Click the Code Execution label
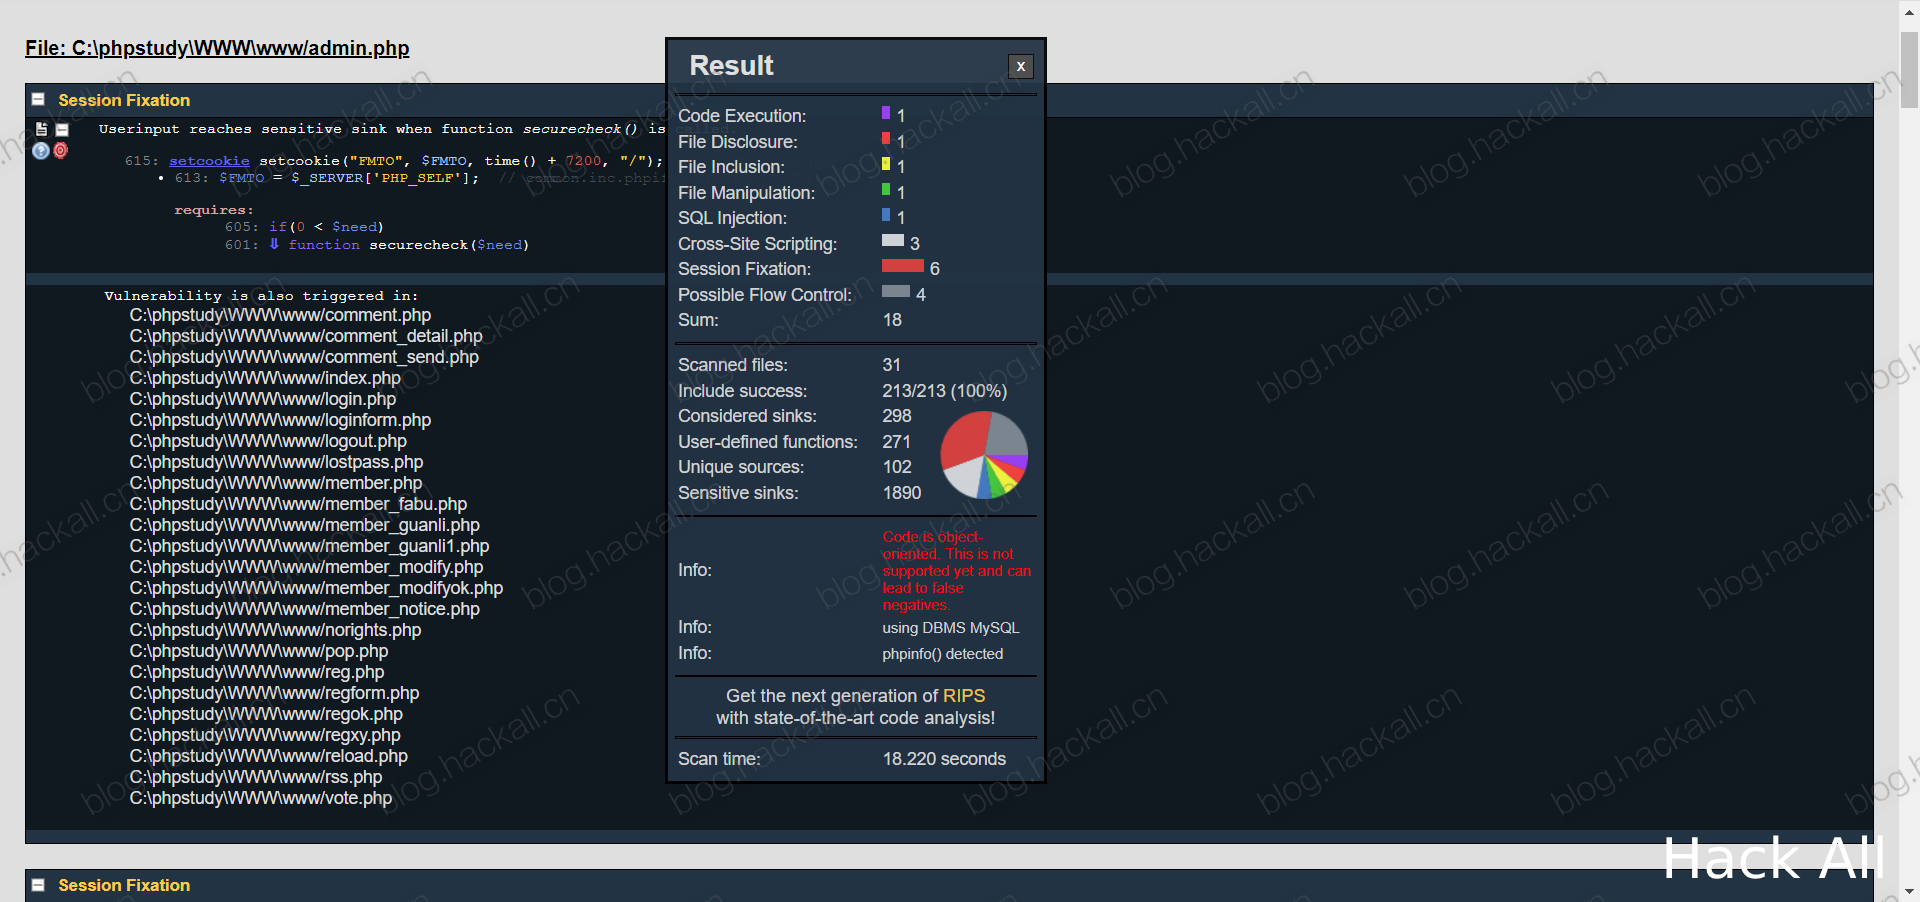Screen dimensions: 1920x902 pos(742,116)
